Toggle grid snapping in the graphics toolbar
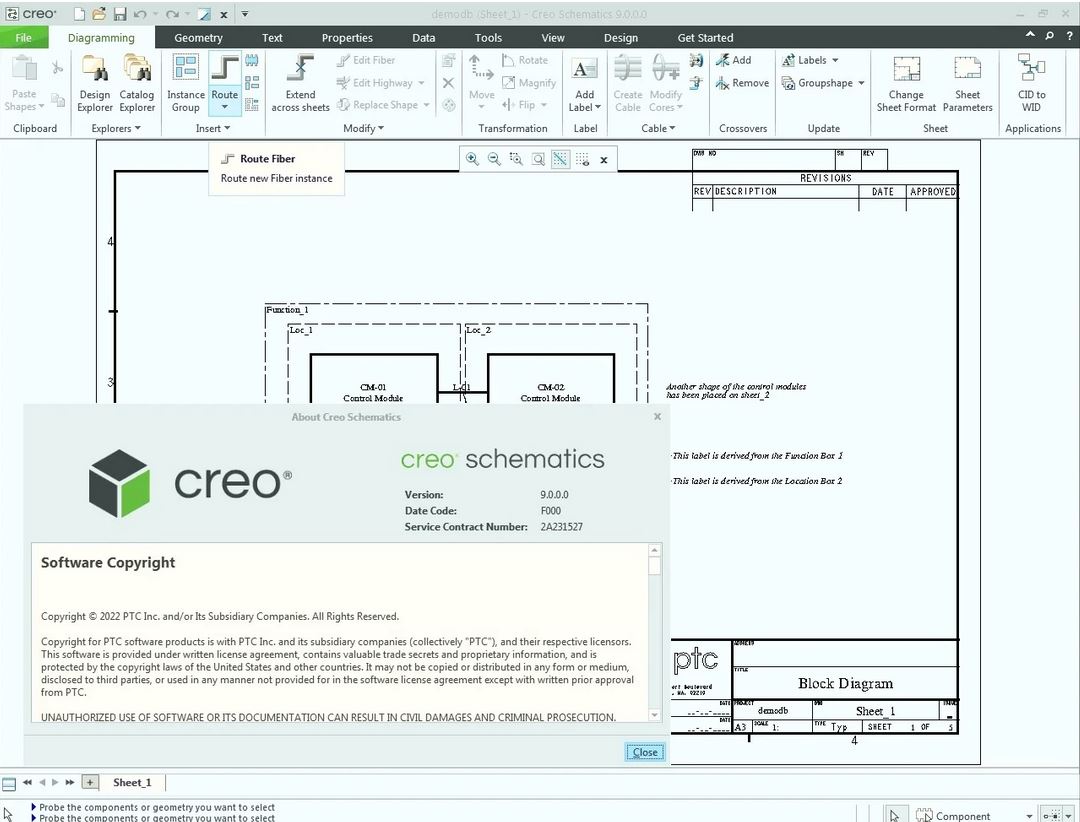 coord(560,159)
